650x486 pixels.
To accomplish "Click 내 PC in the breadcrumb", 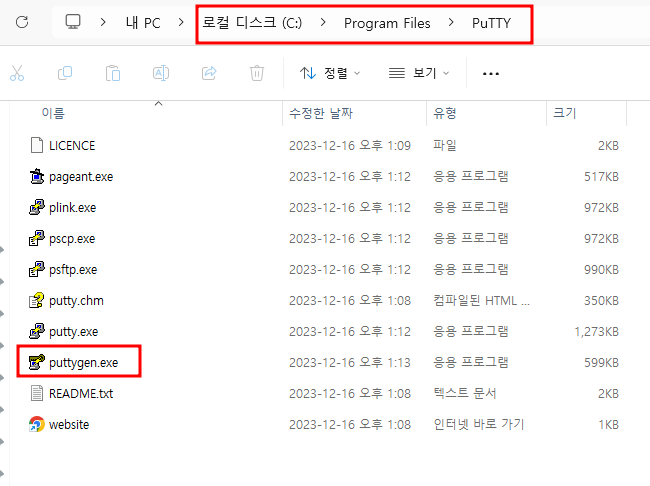I will pyautogui.click(x=143, y=23).
